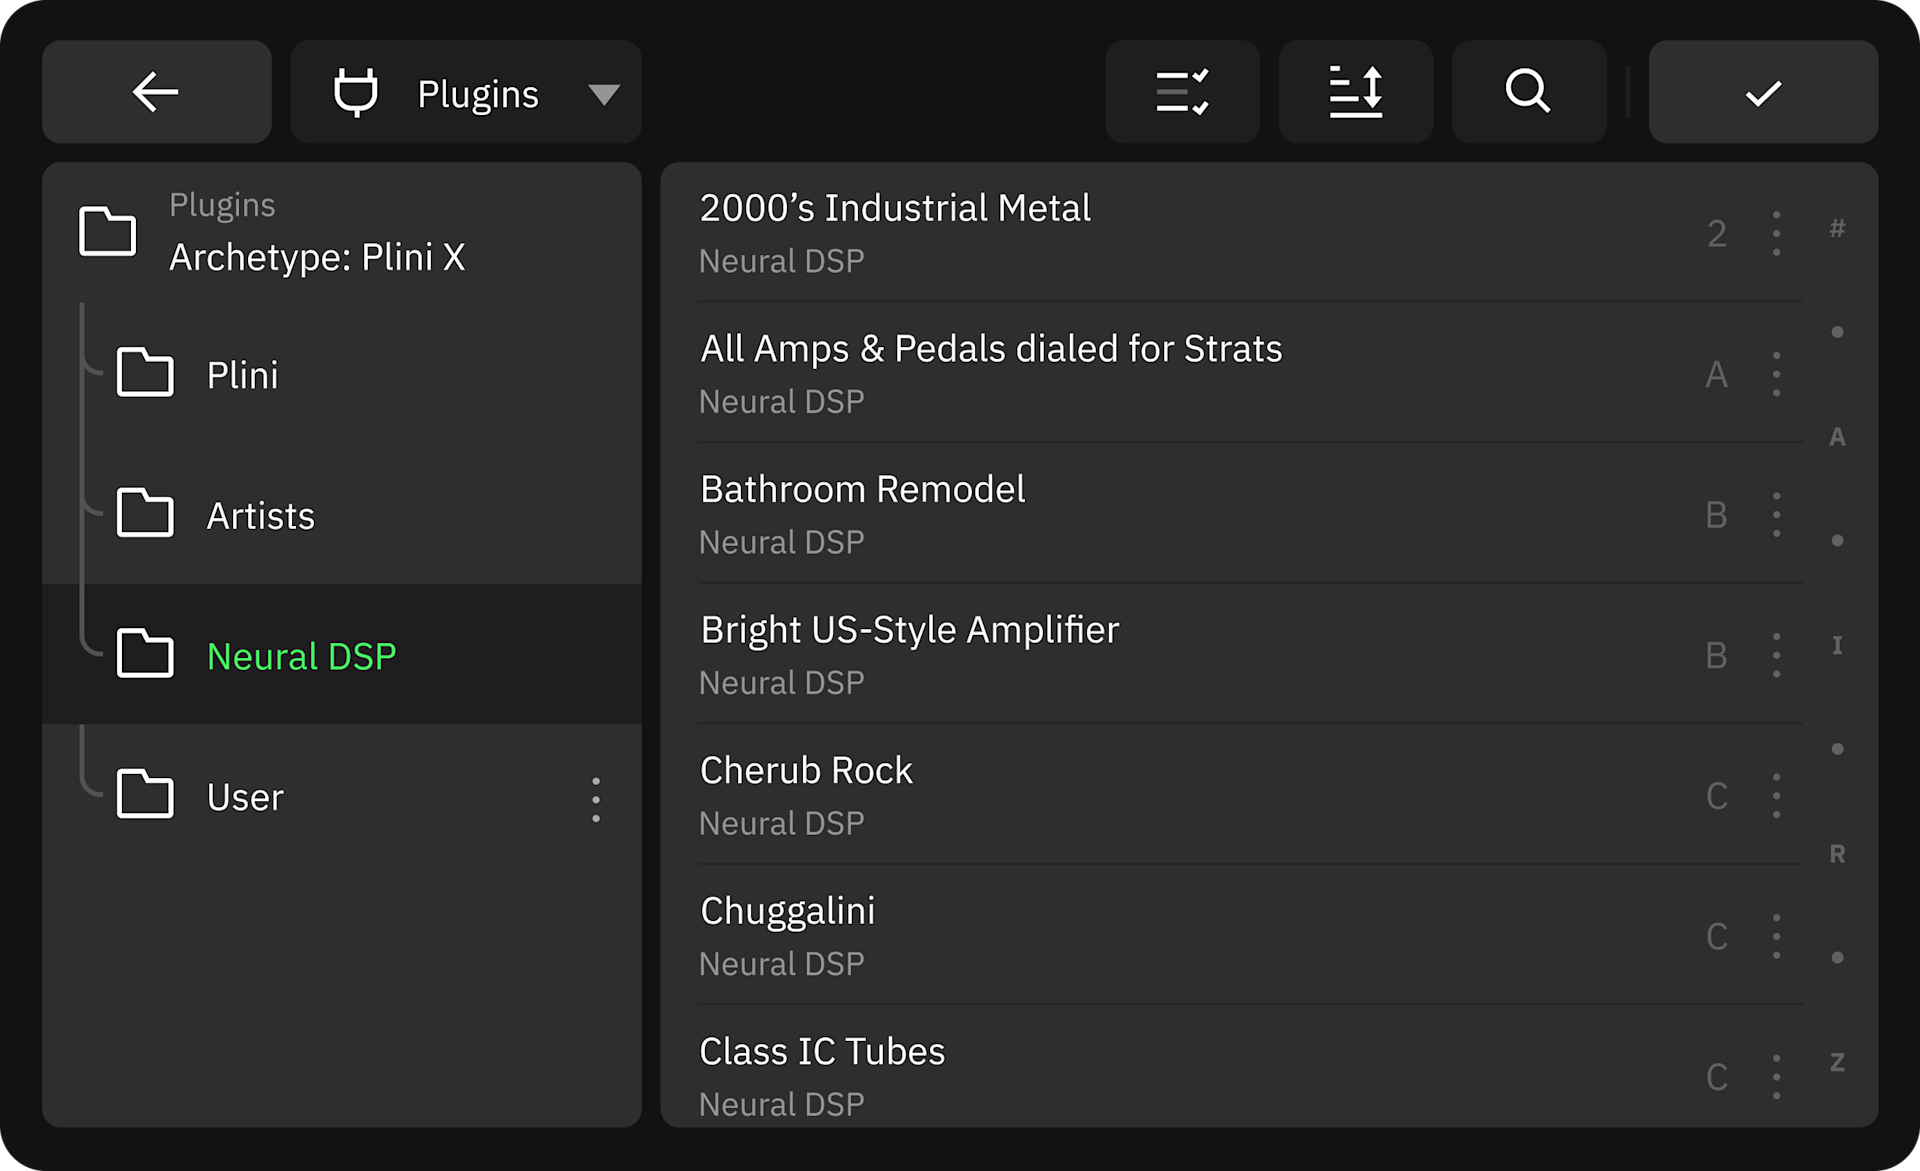Image resolution: width=1920 pixels, height=1171 pixels.
Task: Jump to letter Z in index
Action: point(1837,1062)
